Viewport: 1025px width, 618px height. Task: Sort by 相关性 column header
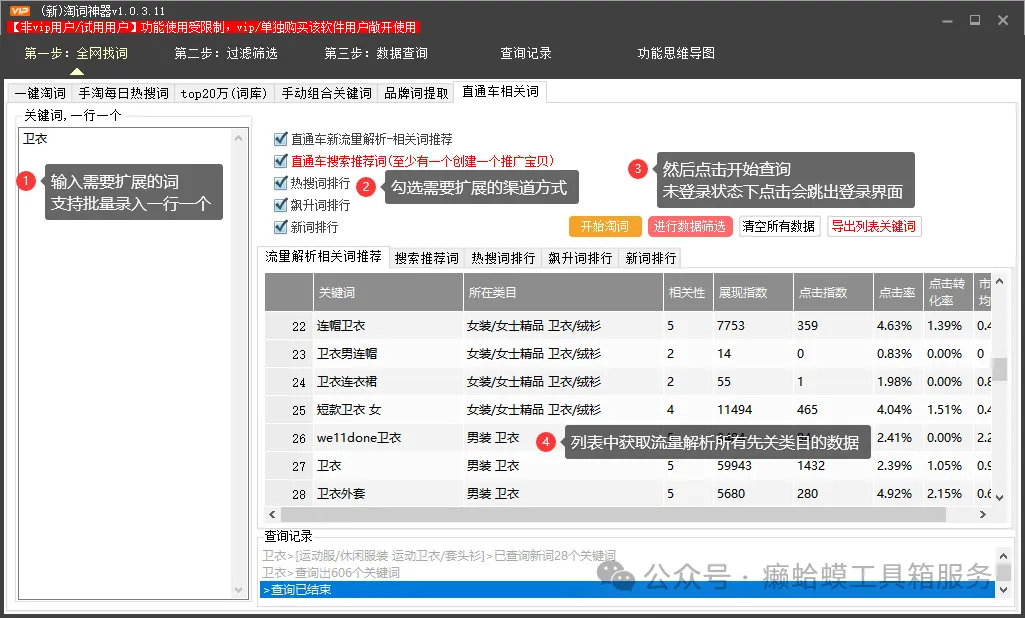click(x=688, y=292)
